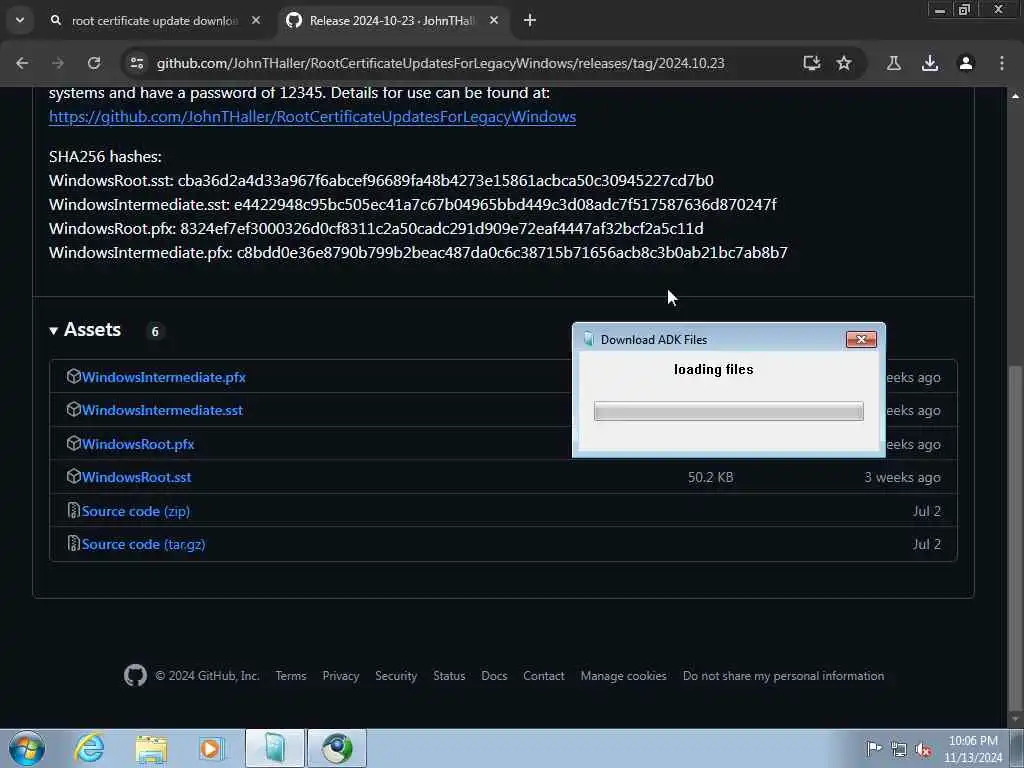Image resolution: width=1024 pixels, height=768 pixels.
Task: Download Source code (zip)
Action: coord(136,511)
